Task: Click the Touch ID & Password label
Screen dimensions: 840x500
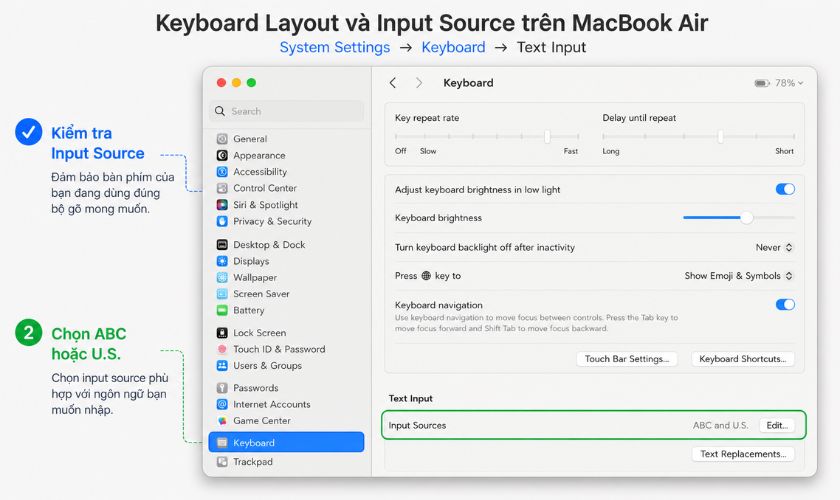Action: (x=279, y=349)
